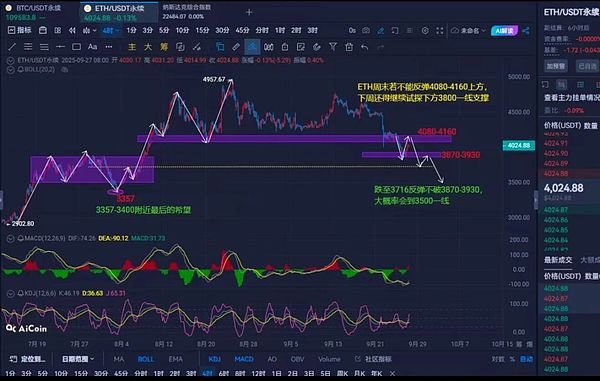Select the 1分 timeframe in top toolbar
Viewport: 600px width, 381px height.
click(x=132, y=30)
